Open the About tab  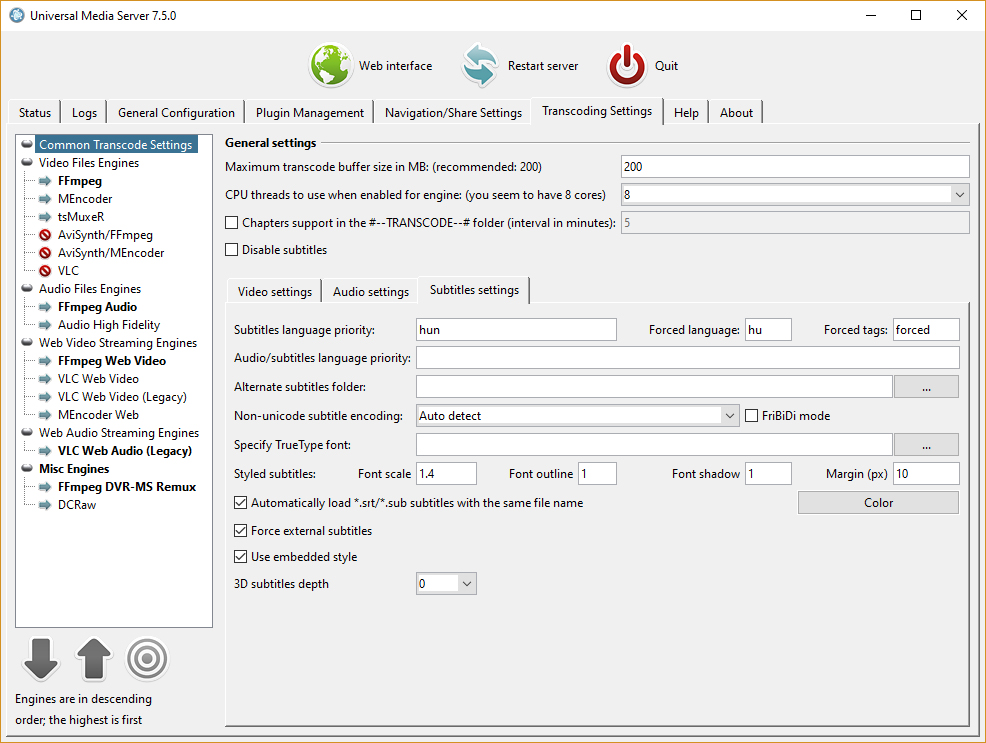(736, 113)
